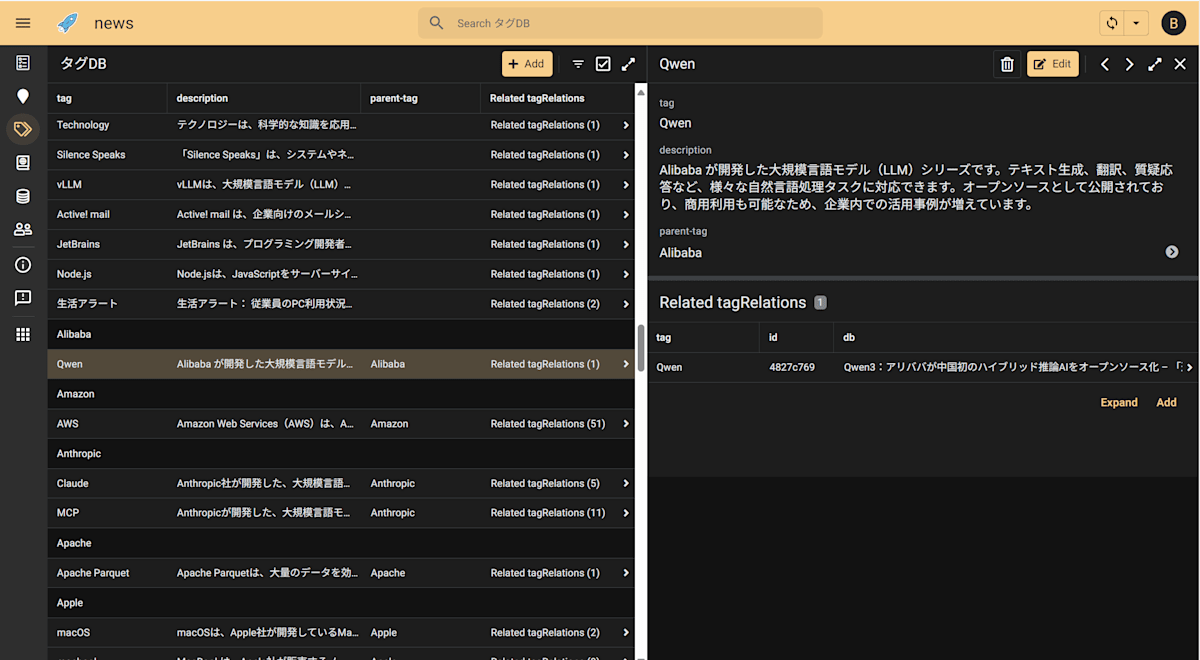This screenshot has height=660, width=1200.
Task: Open parent-tag Alibaba via round arrow
Action: coord(1172,252)
